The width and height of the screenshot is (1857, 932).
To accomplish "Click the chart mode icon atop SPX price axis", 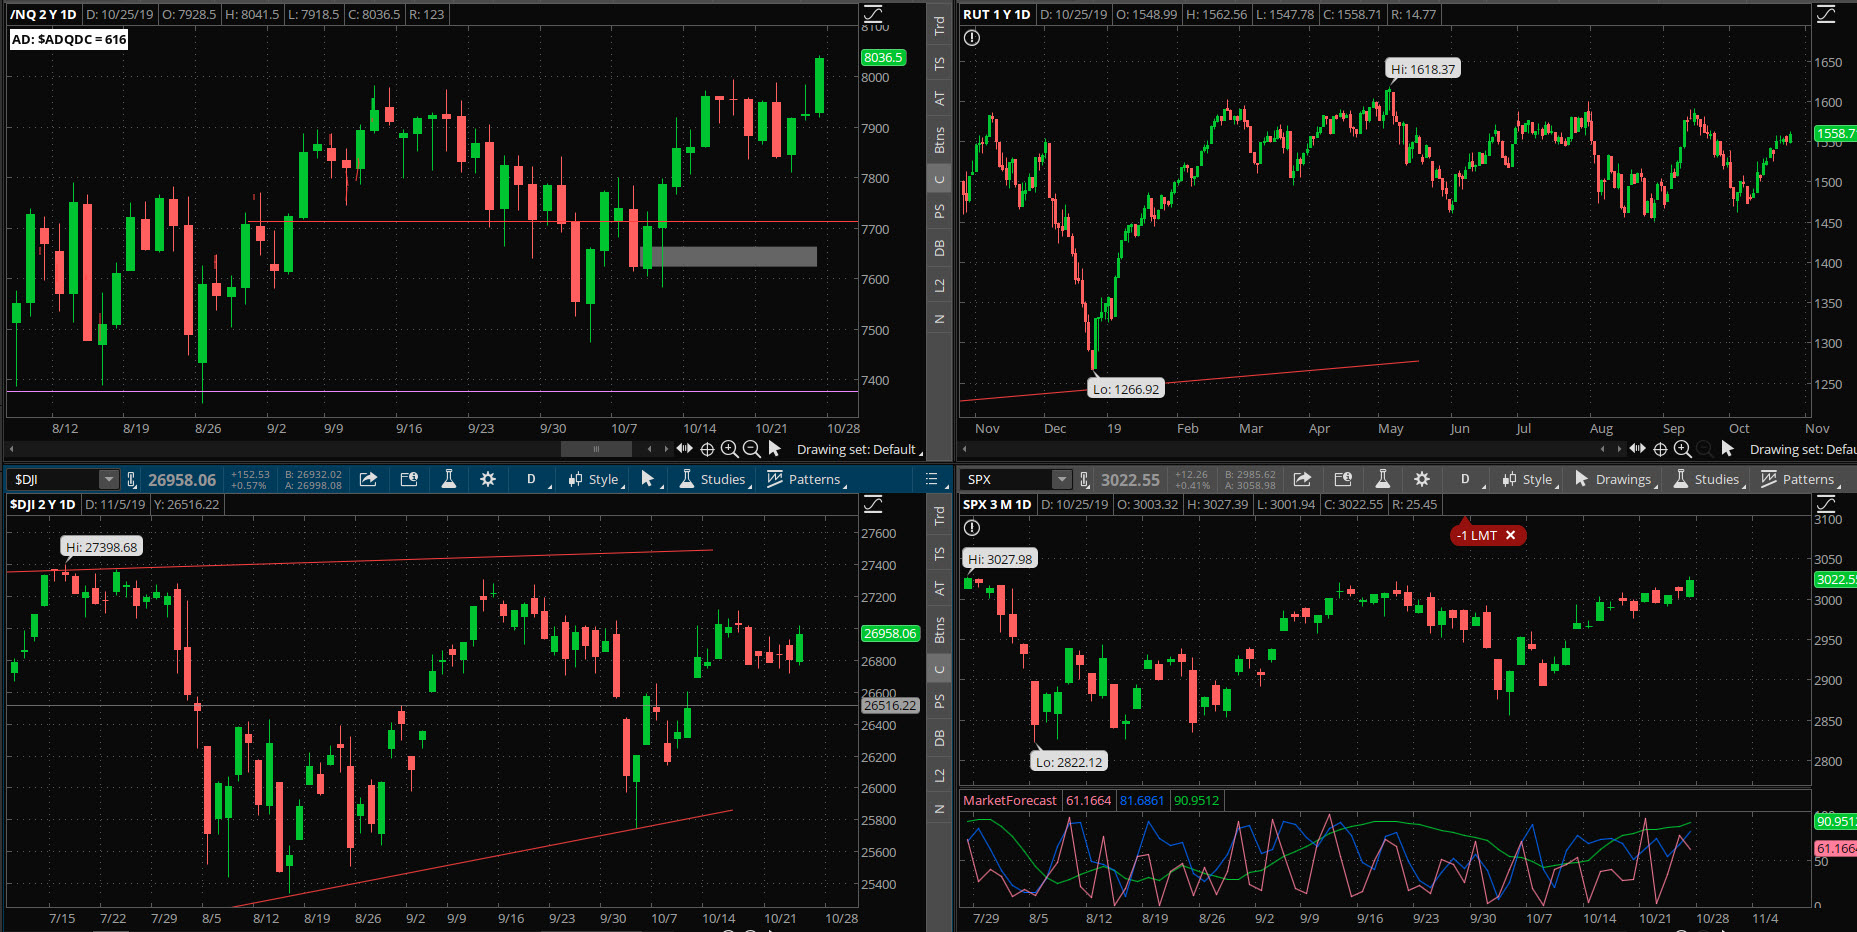I will tap(1826, 504).
